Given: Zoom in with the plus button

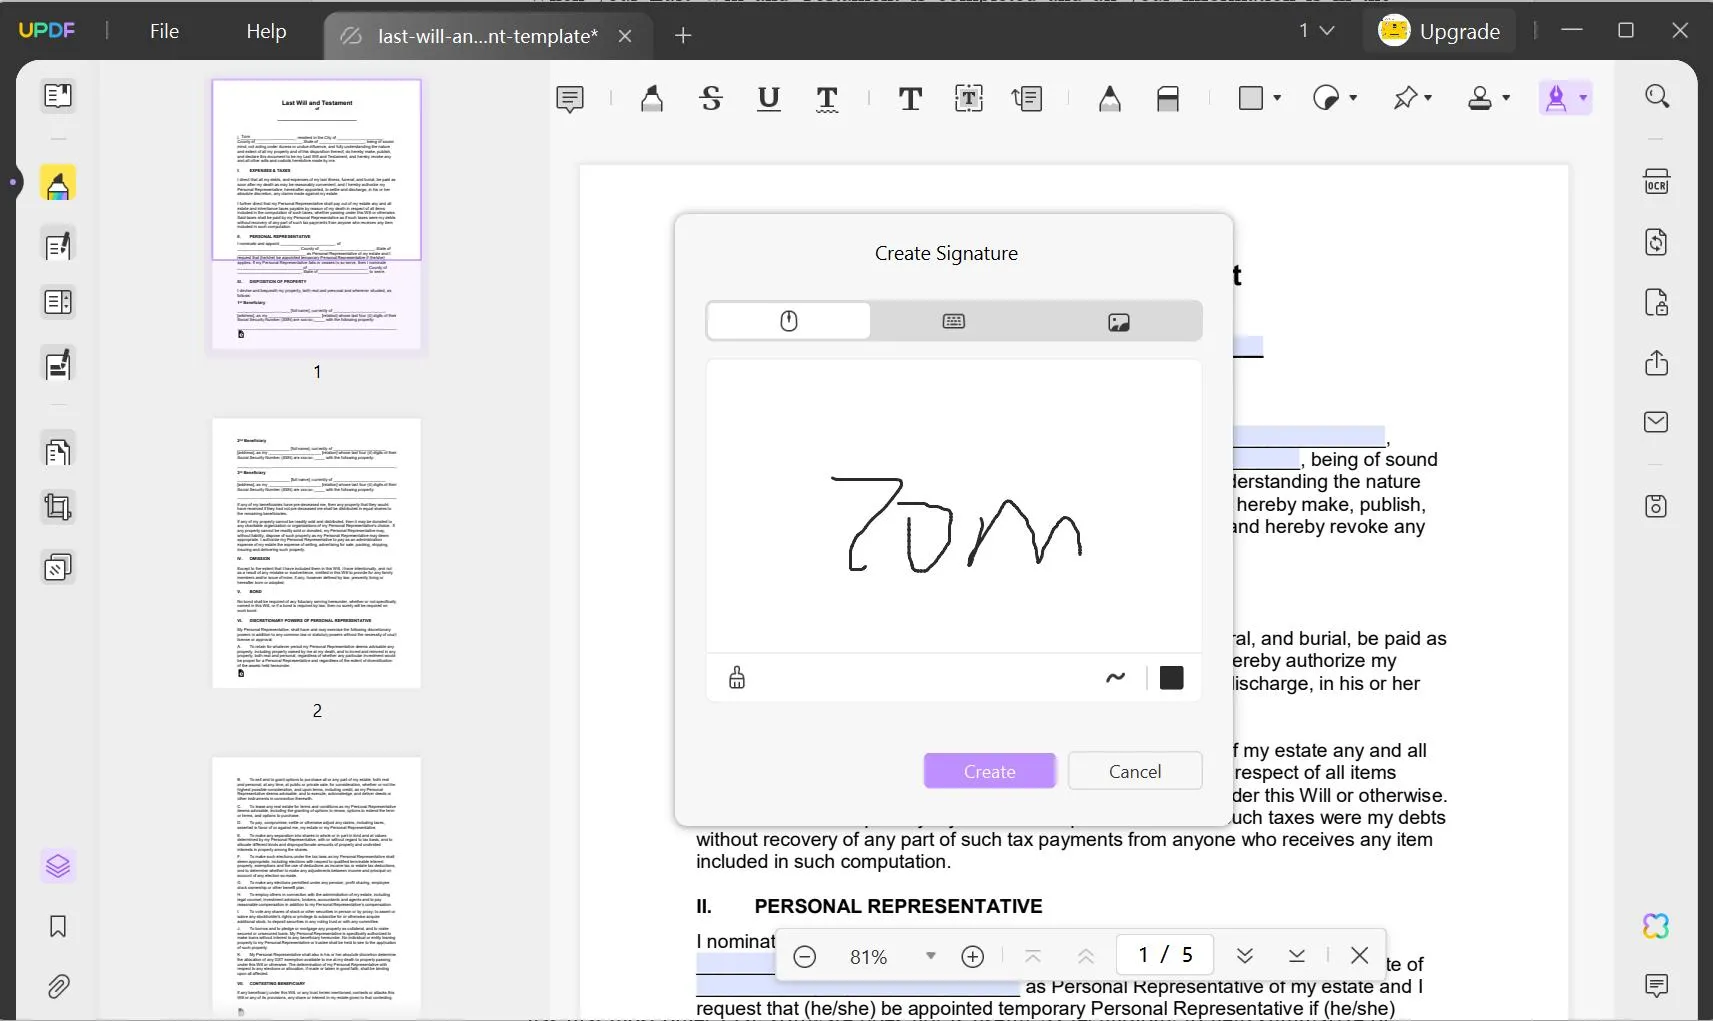Looking at the screenshot, I should (x=973, y=957).
